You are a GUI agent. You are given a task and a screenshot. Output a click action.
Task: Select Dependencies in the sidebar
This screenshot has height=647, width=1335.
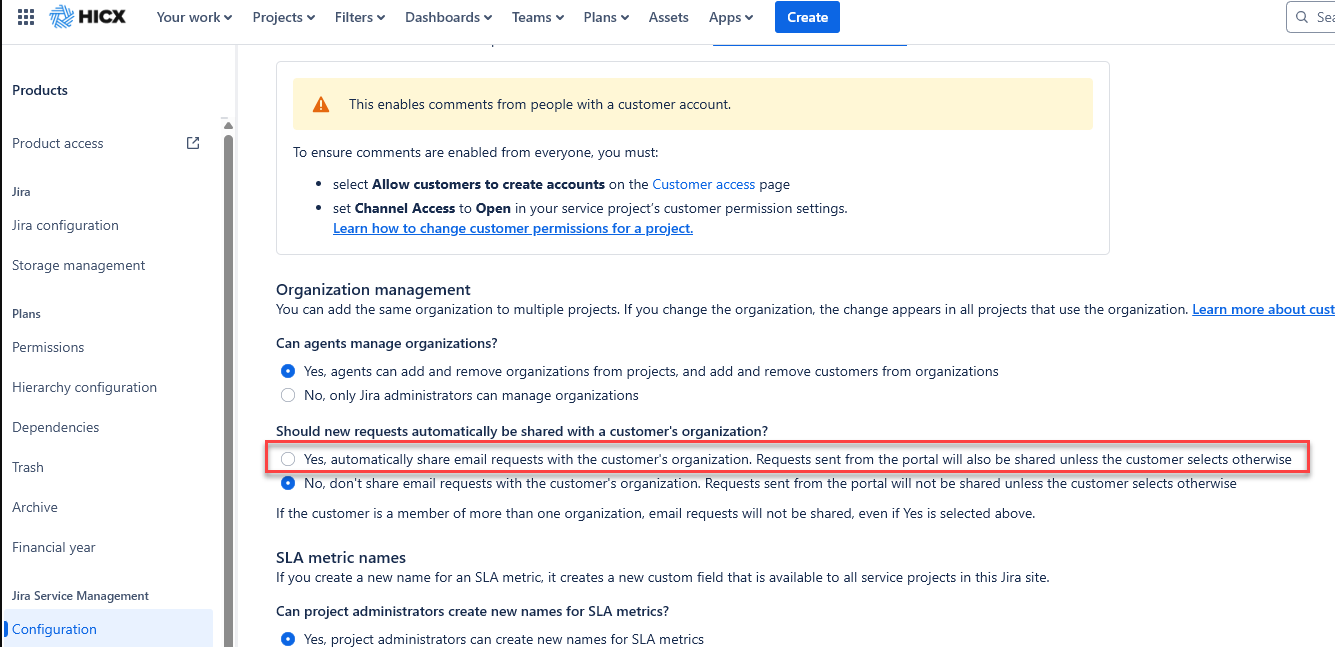[x=56, y=427]
